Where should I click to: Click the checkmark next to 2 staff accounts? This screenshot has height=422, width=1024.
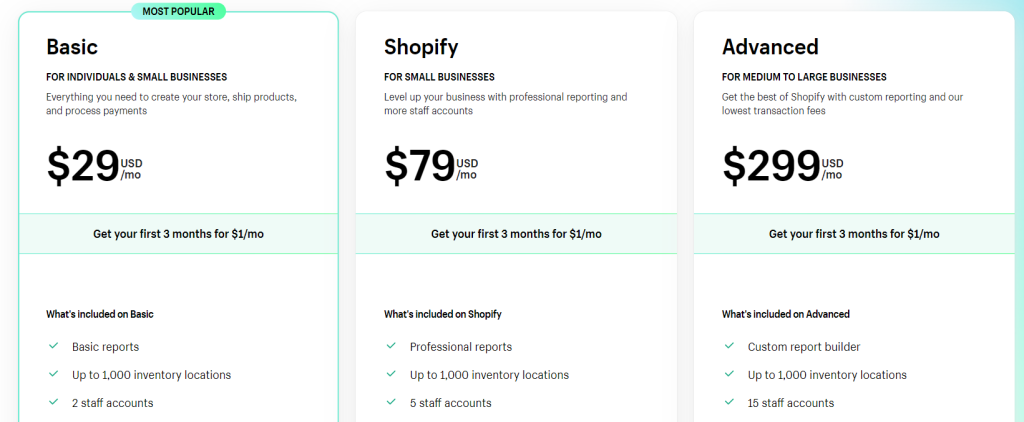coord(54,402)
